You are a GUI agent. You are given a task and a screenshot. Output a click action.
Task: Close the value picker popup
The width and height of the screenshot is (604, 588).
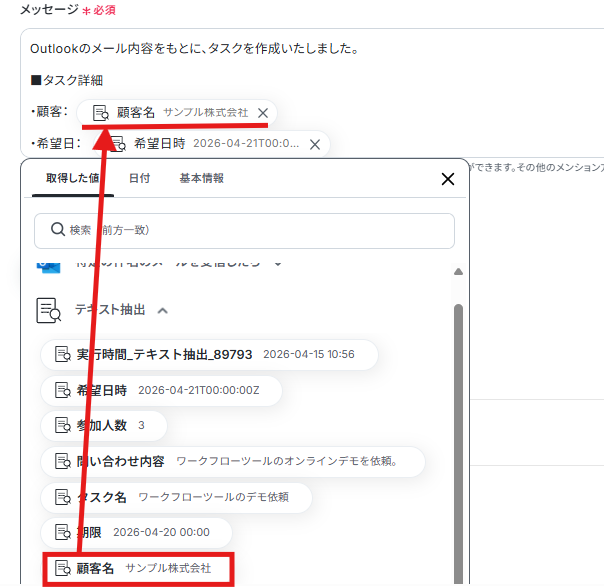tap(448, 179)
